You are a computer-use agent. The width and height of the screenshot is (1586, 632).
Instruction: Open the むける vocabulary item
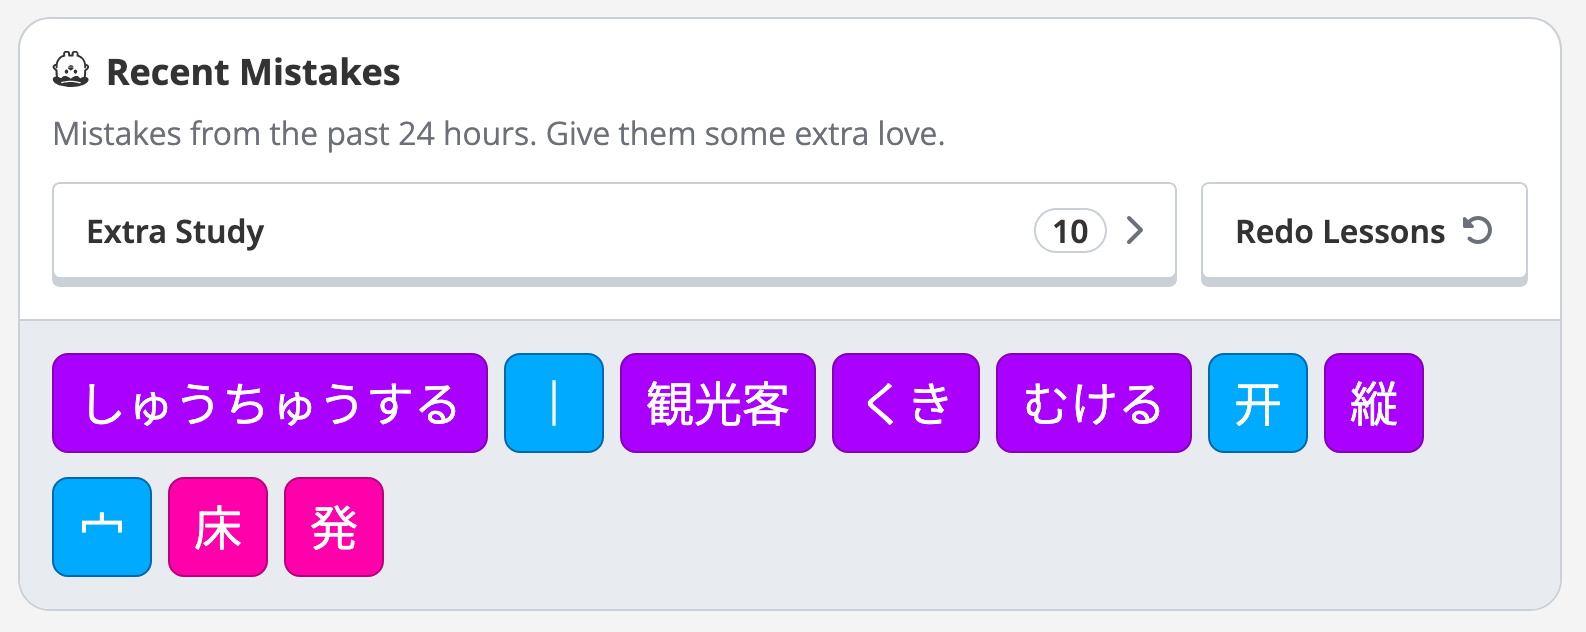point(1094,403)
